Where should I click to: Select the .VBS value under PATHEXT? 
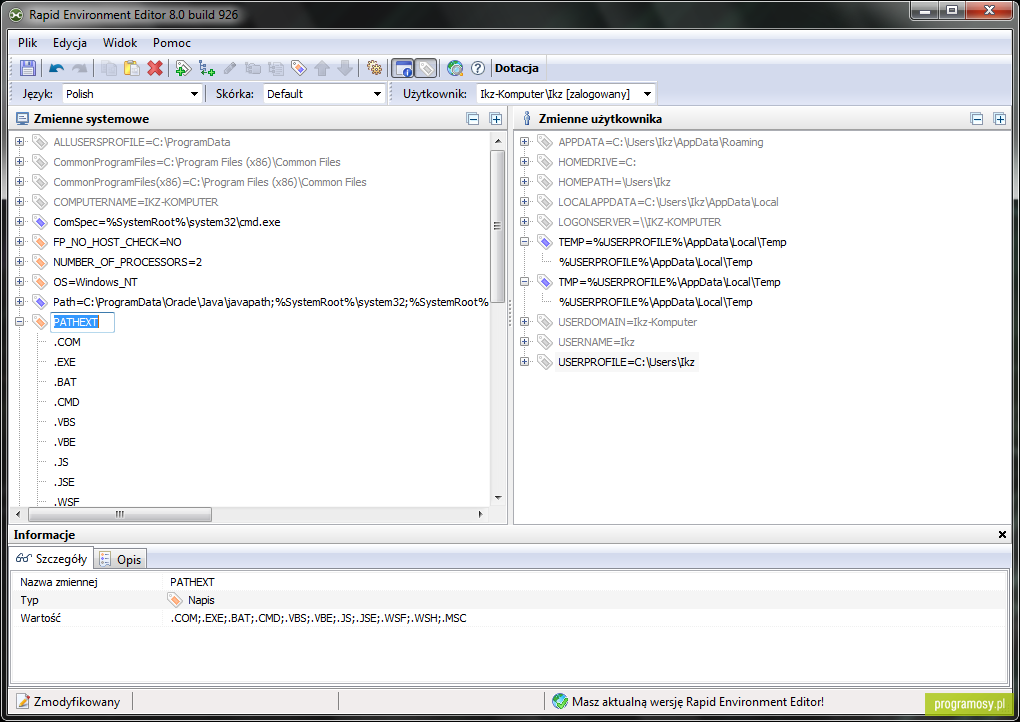pyautogui.click(x=64, y=422)
